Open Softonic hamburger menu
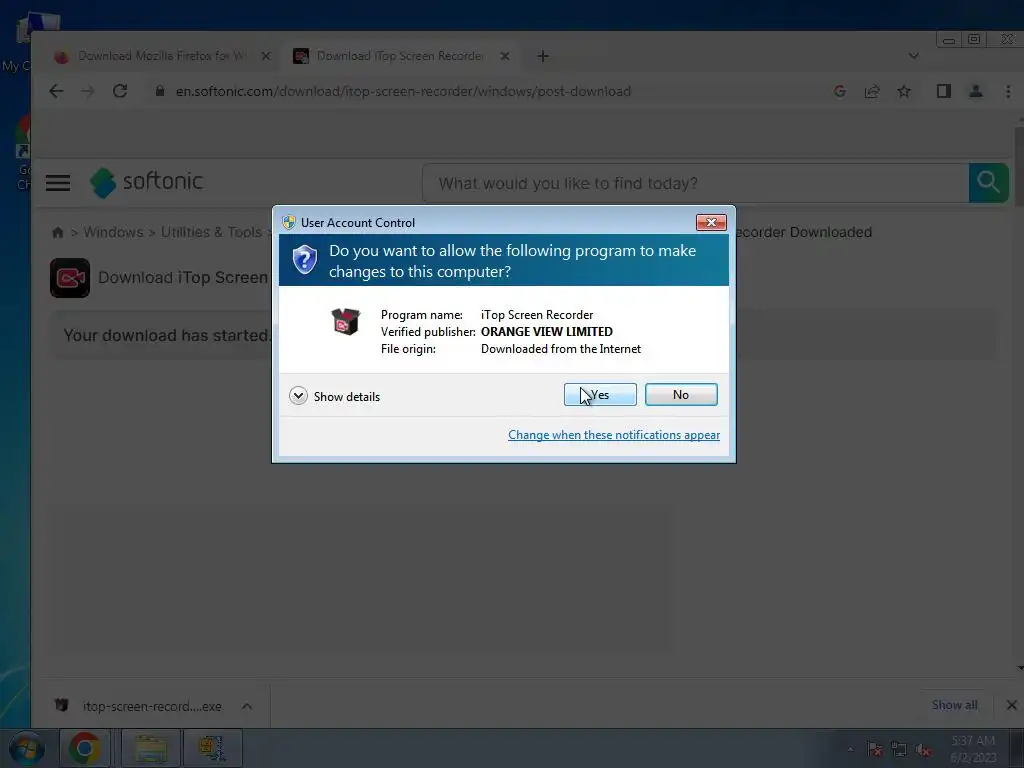1024x768 pixels. [x=57, y=183]
